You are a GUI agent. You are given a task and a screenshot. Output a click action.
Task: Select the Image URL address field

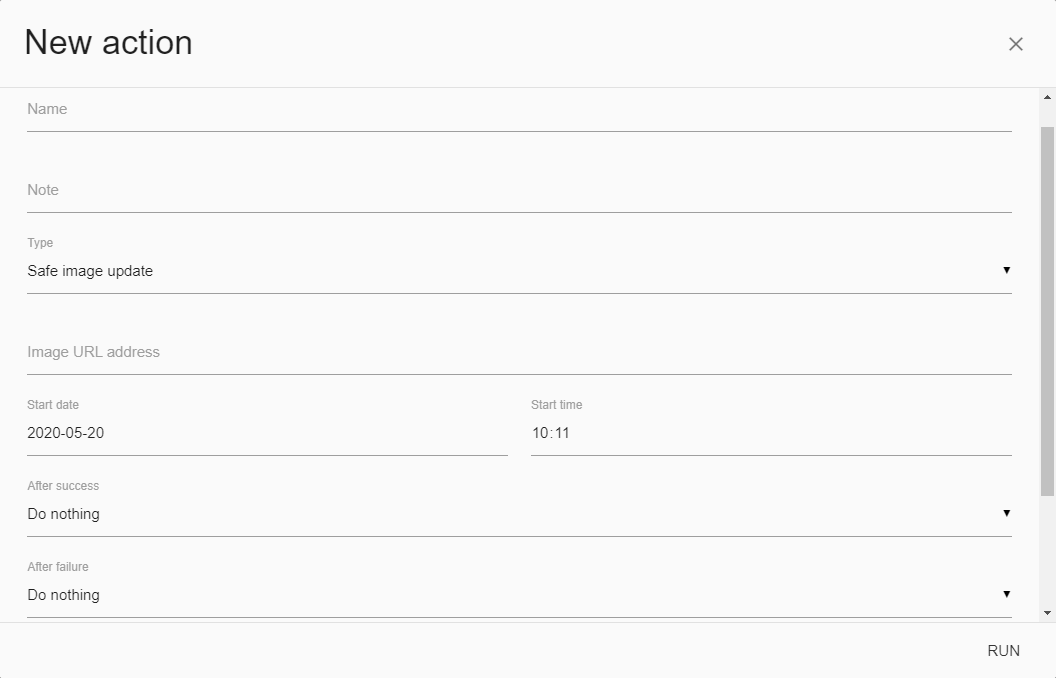[x=519, y=353]
